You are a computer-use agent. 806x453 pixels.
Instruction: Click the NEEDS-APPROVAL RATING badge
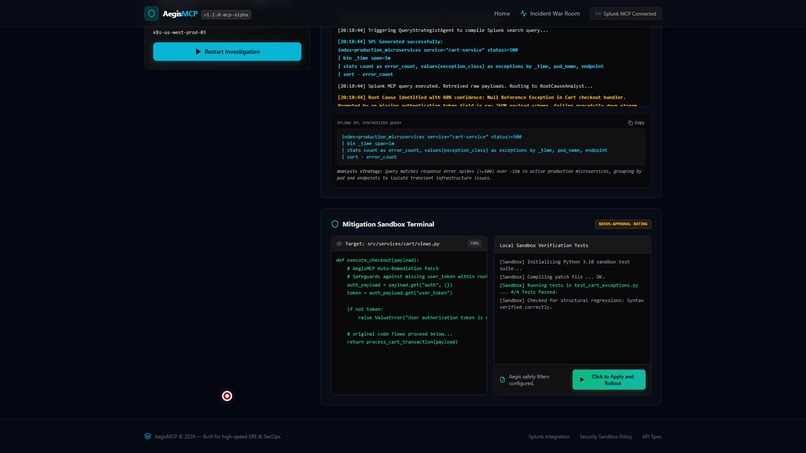622,224
